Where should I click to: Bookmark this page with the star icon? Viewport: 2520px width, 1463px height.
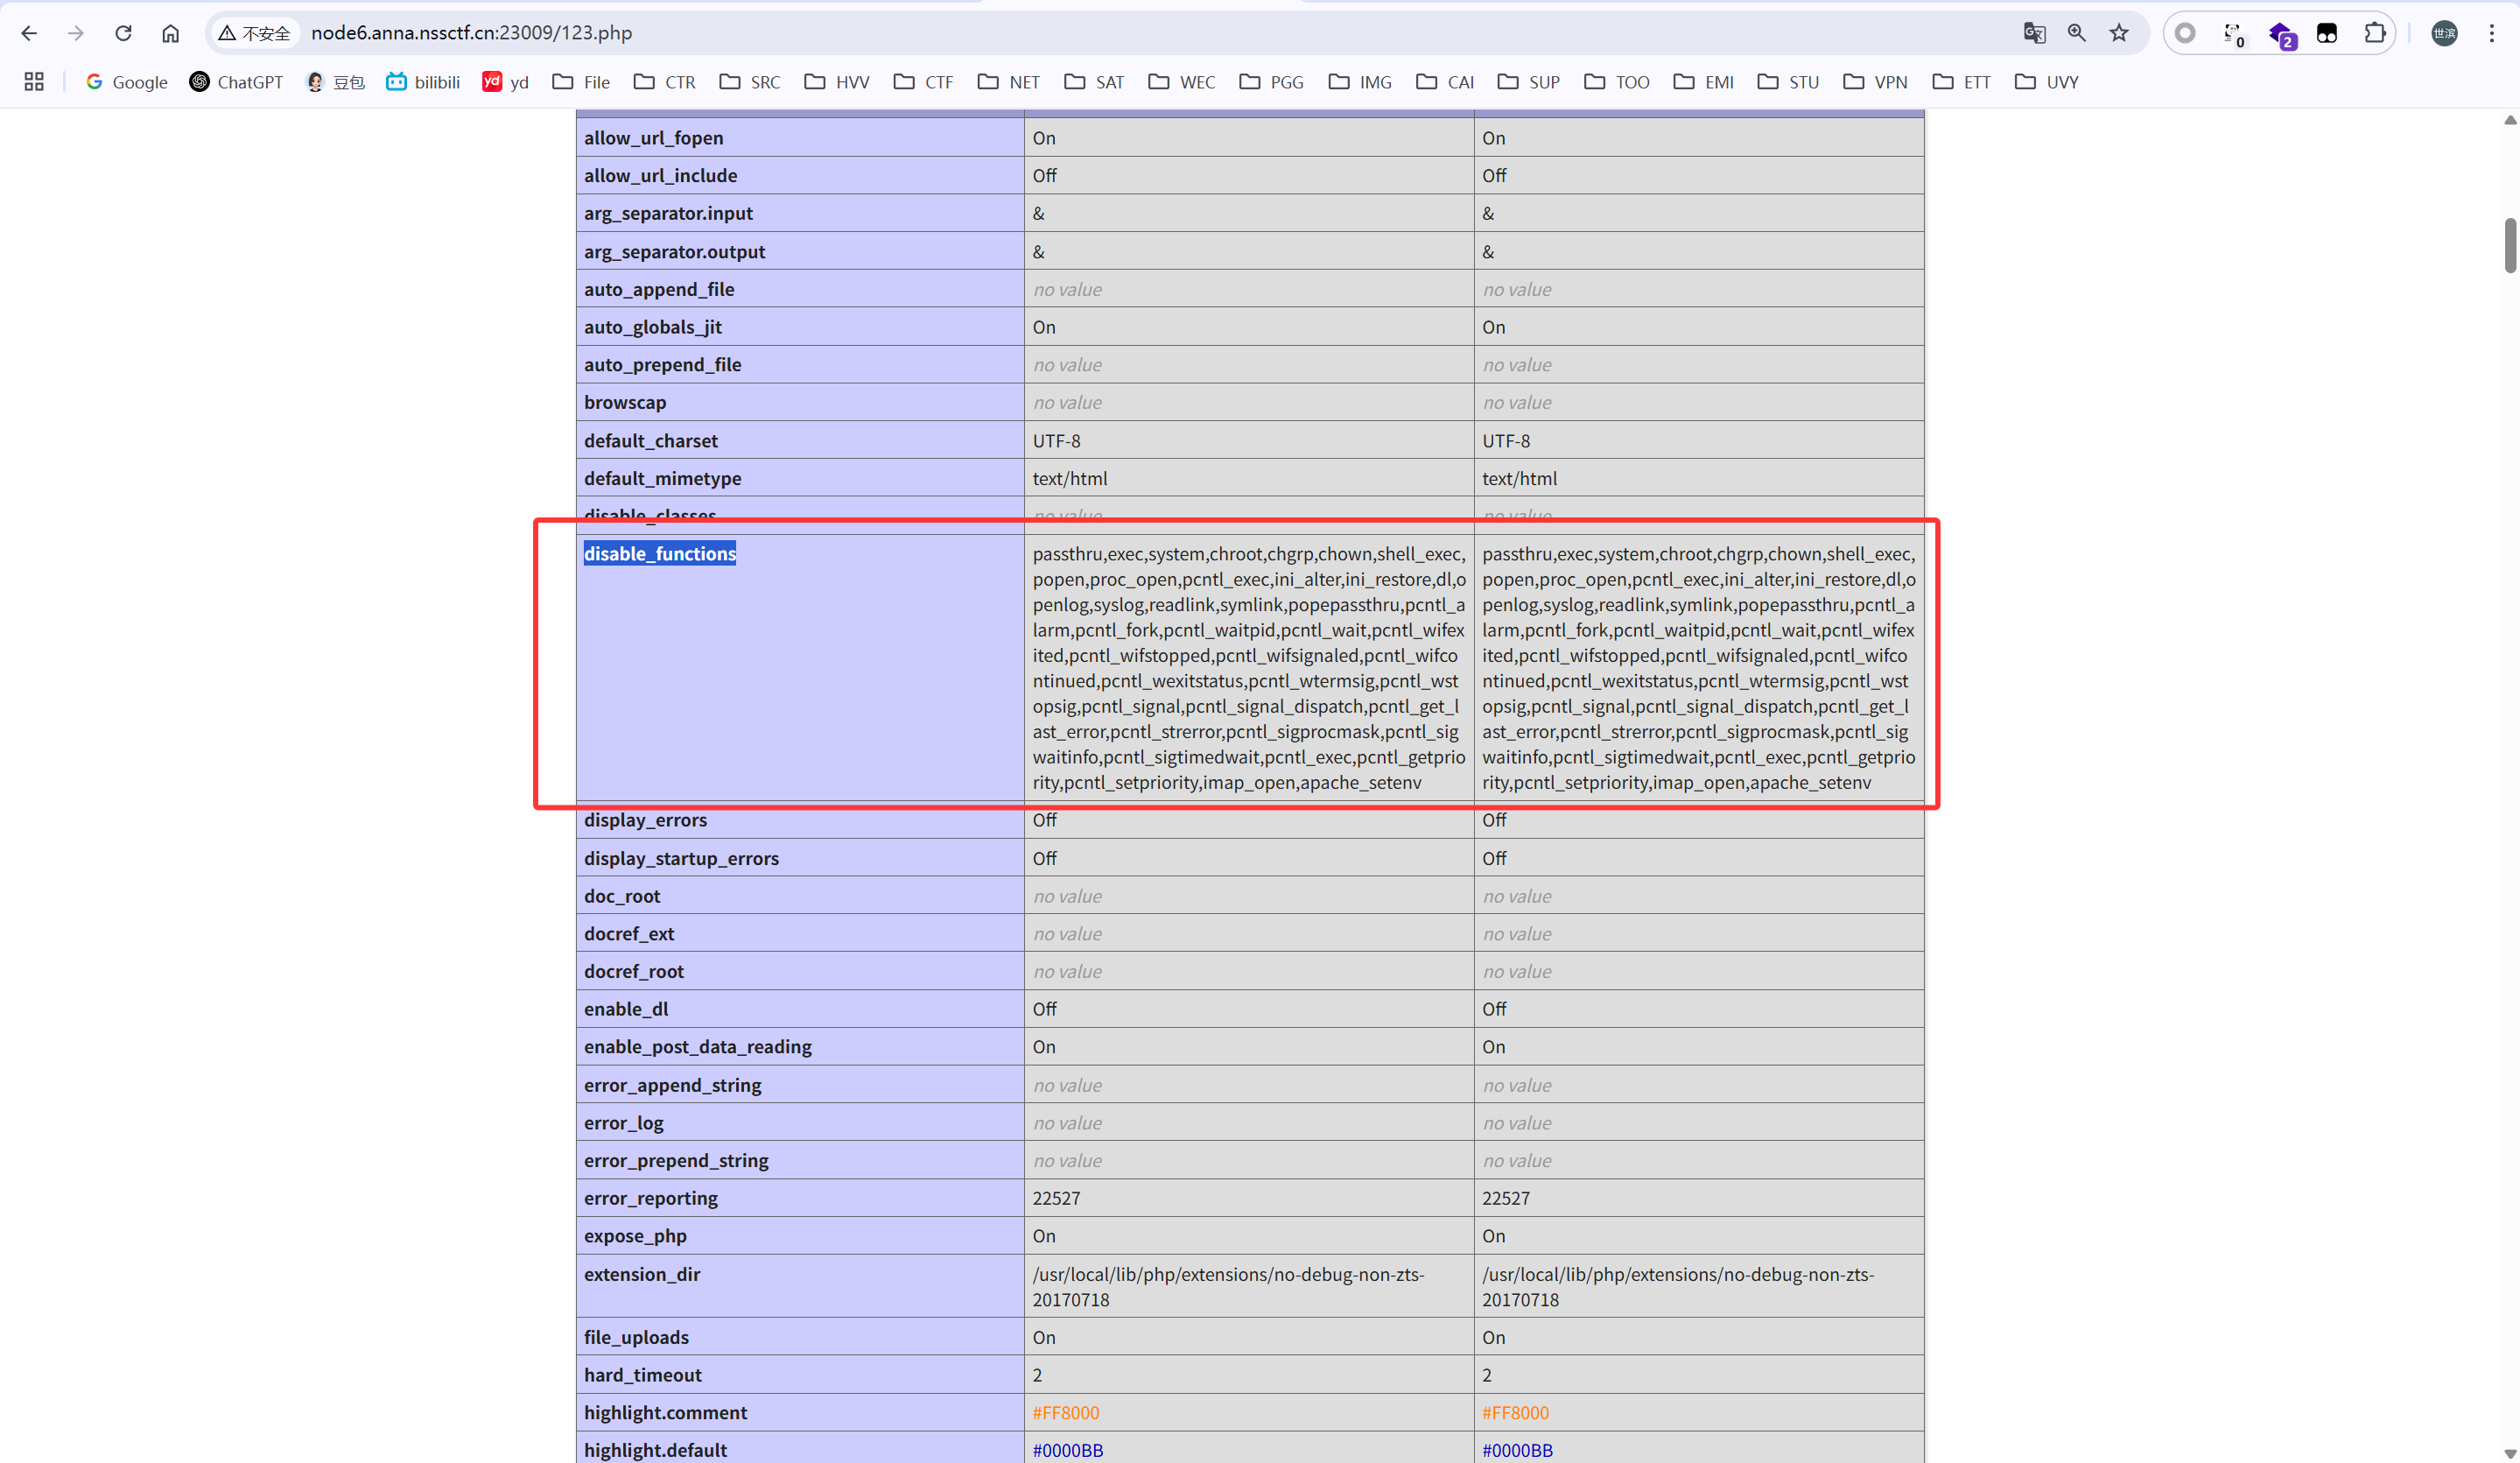pos(2119,33)
